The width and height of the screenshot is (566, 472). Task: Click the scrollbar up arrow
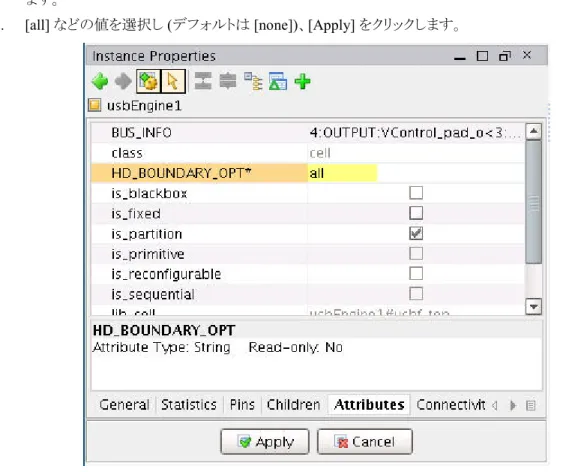click(534, 131)
